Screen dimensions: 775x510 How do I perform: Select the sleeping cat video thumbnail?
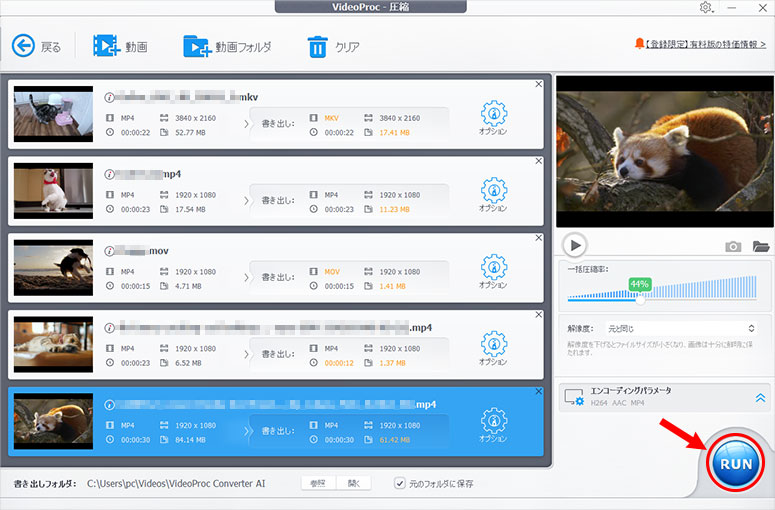53,344
